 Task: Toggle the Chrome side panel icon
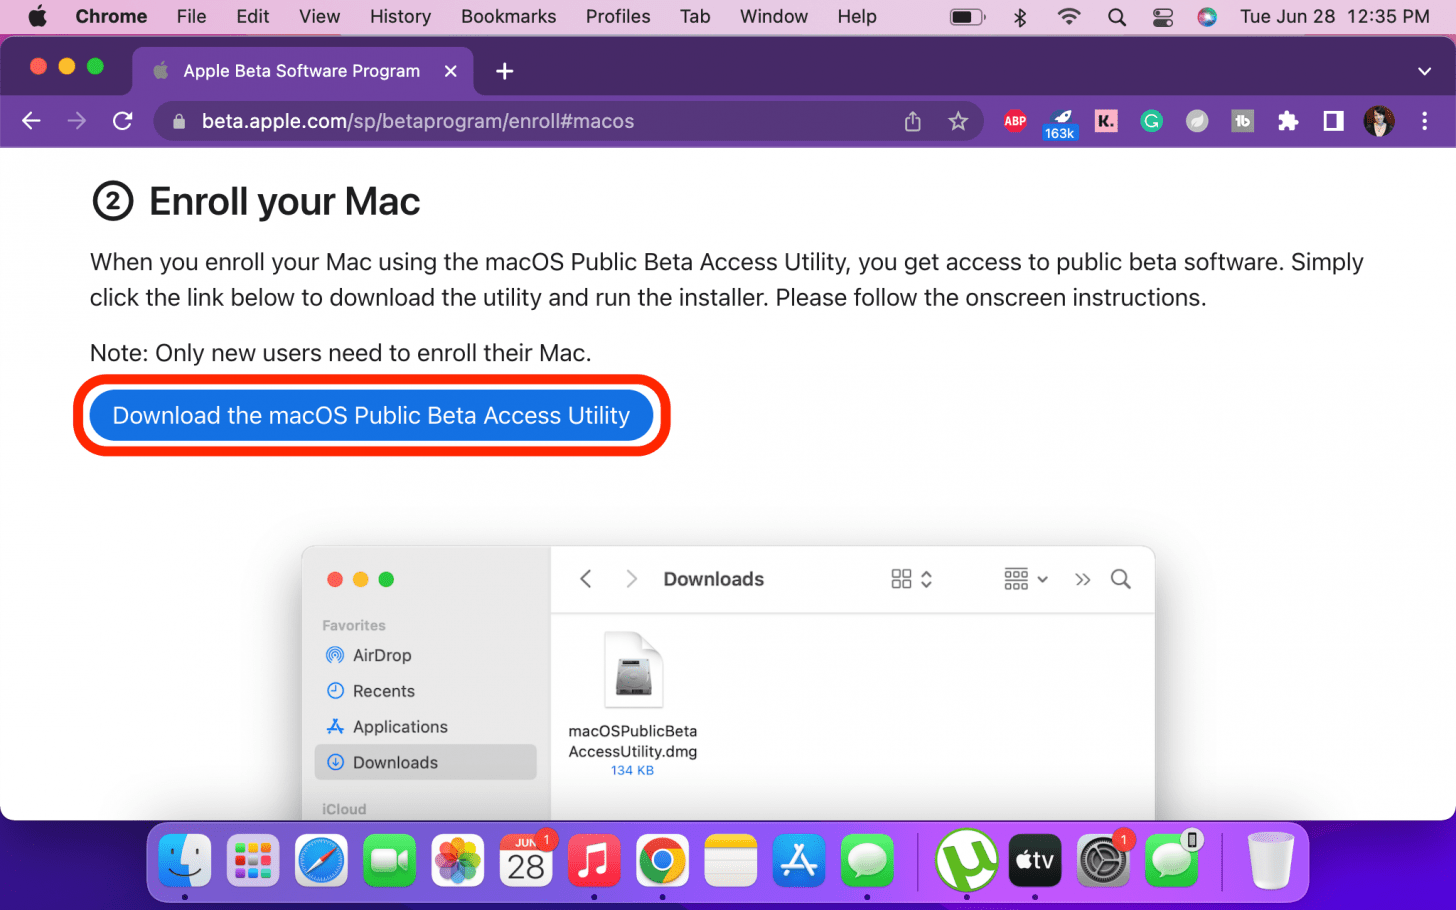point(1333,121)
